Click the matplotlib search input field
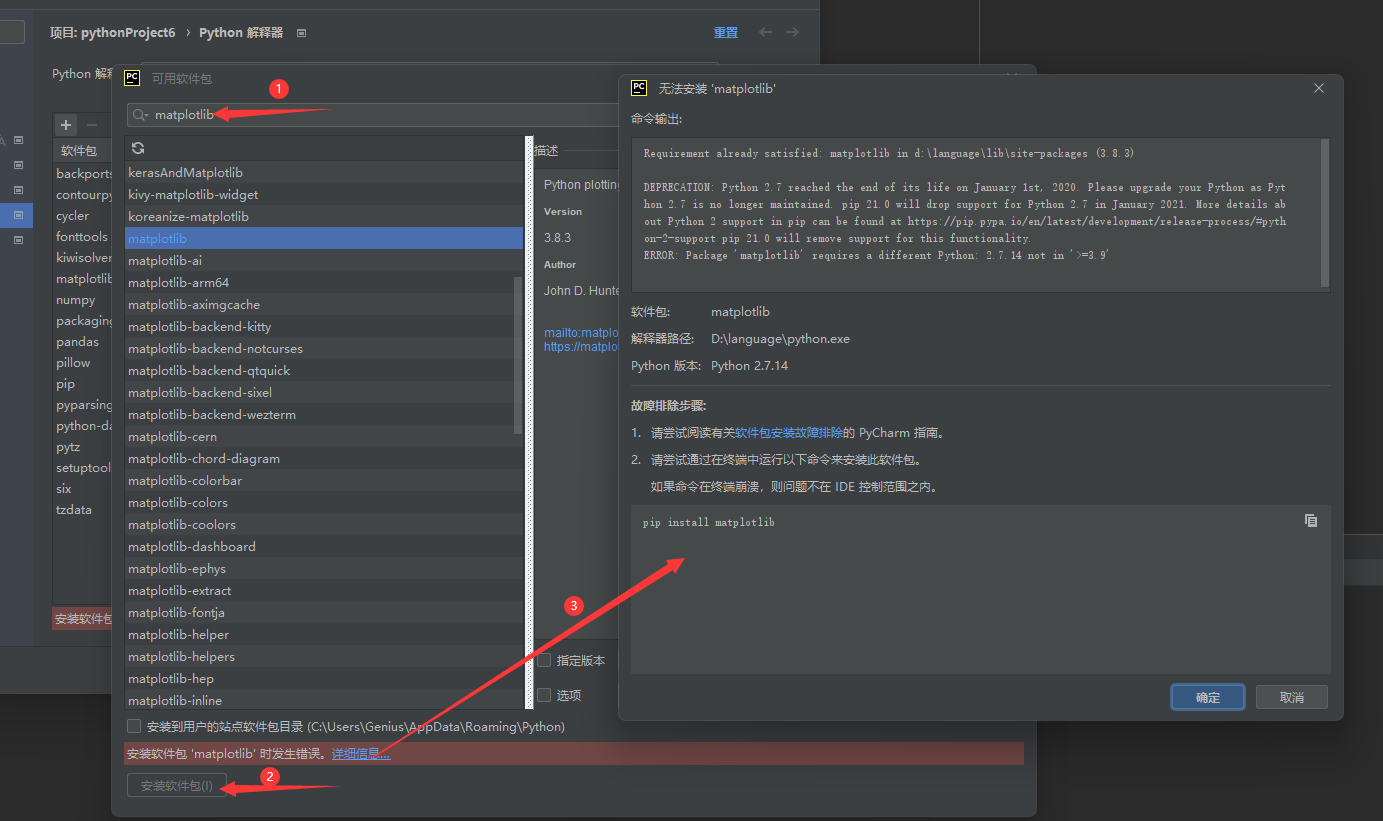1383x821 pixels. (x=372, y=115)
